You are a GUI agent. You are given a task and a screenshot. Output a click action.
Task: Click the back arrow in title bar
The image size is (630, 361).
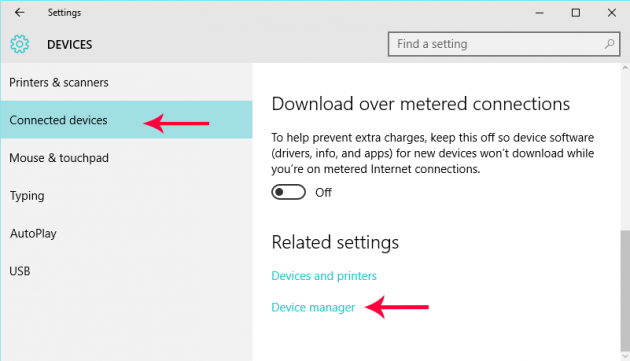pos(19,12)
